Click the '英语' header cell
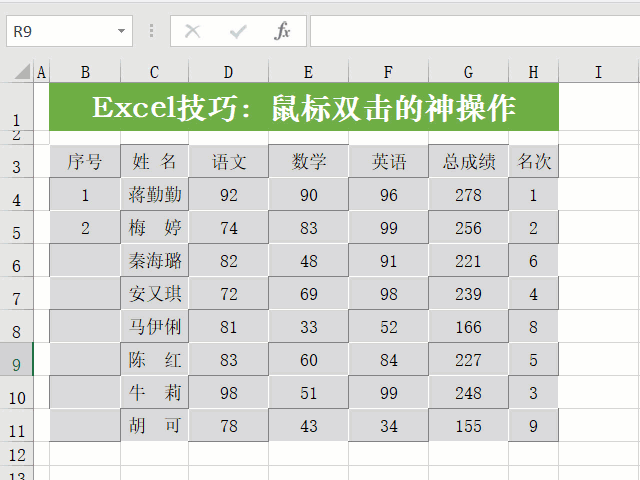640x480 pixels. (388, 161)
